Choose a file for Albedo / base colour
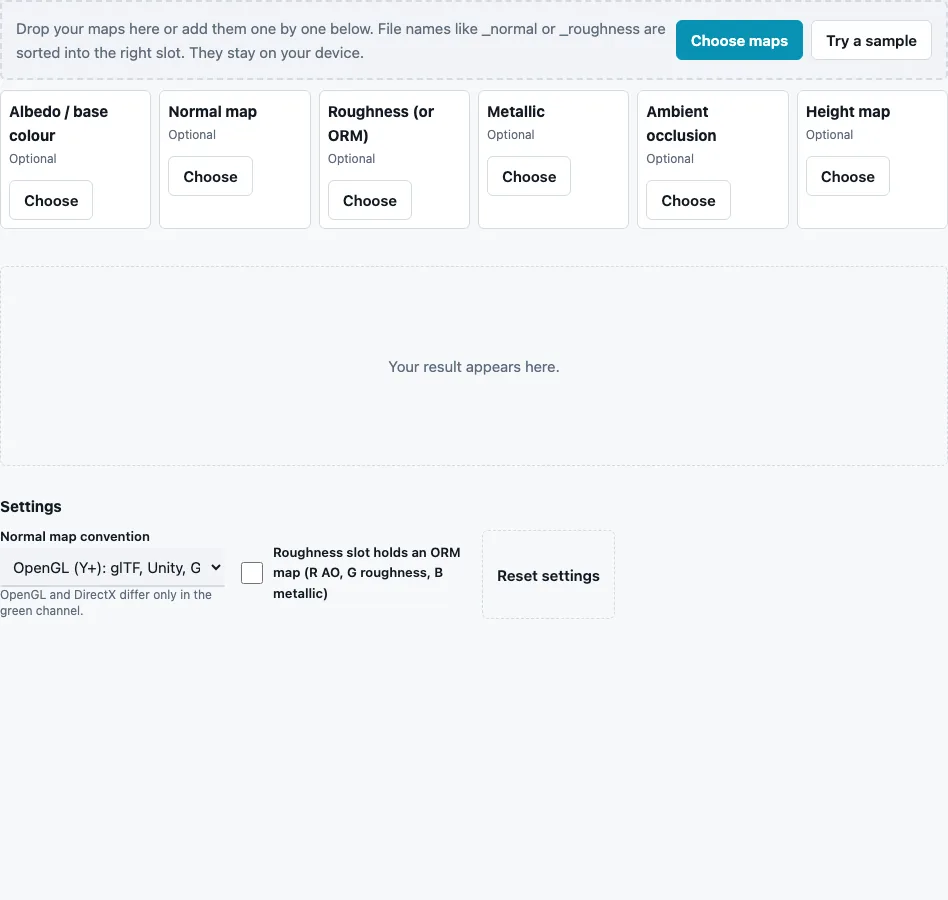Viewport: 948px width, 900px height. click(51, 201)
